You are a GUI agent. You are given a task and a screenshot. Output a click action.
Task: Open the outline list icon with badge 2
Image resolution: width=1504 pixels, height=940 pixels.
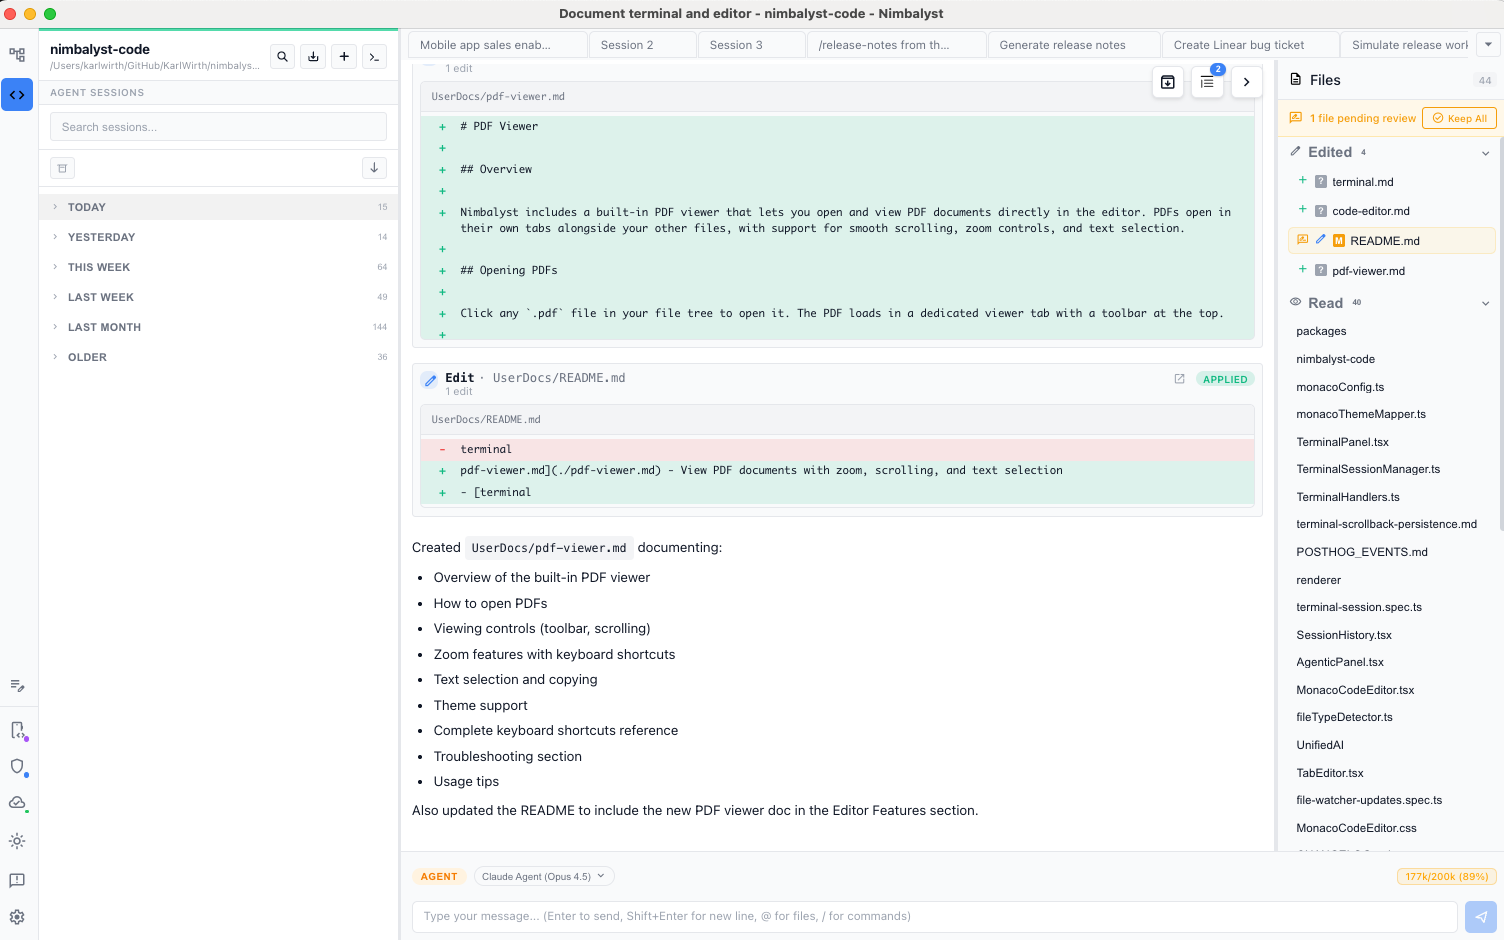[1207, 82]
